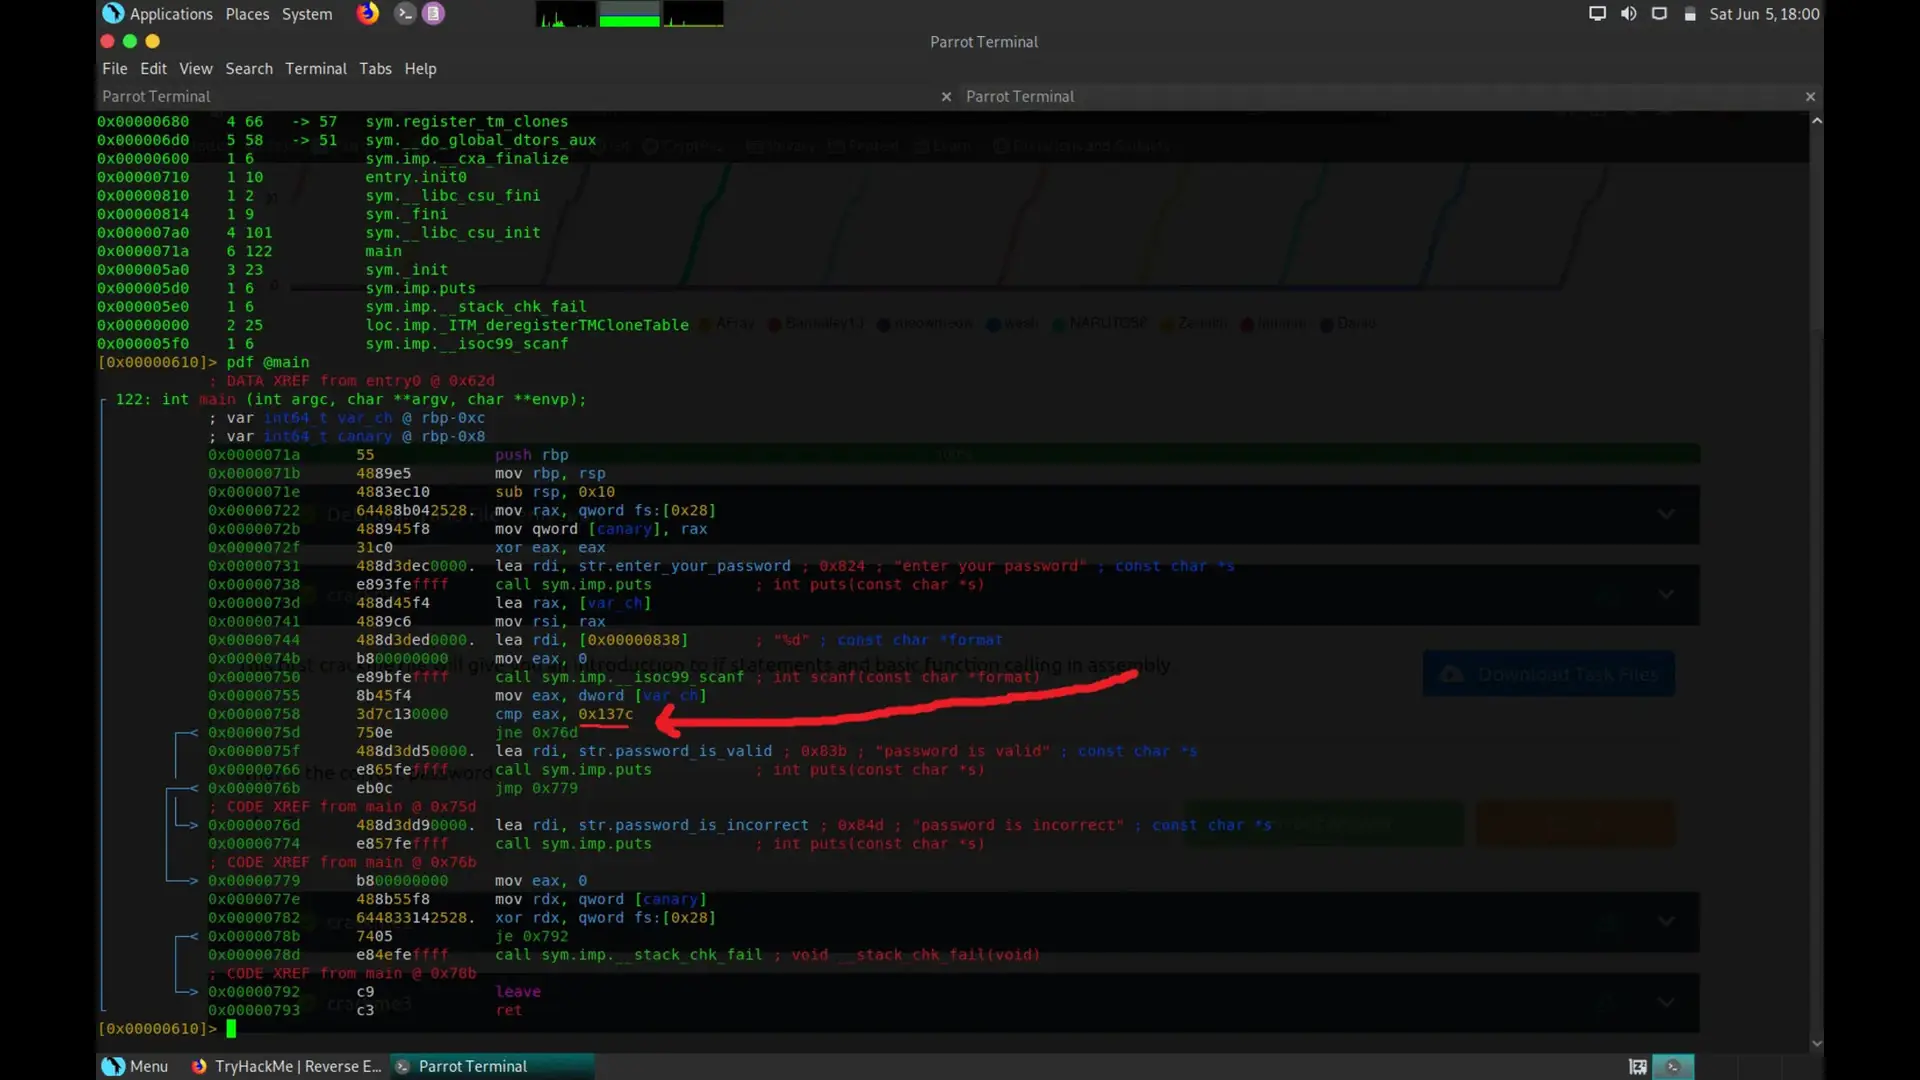Viewport: 1920px width, 1080px height.
Task: Open the Help menu
Action: tap(420, 69)
